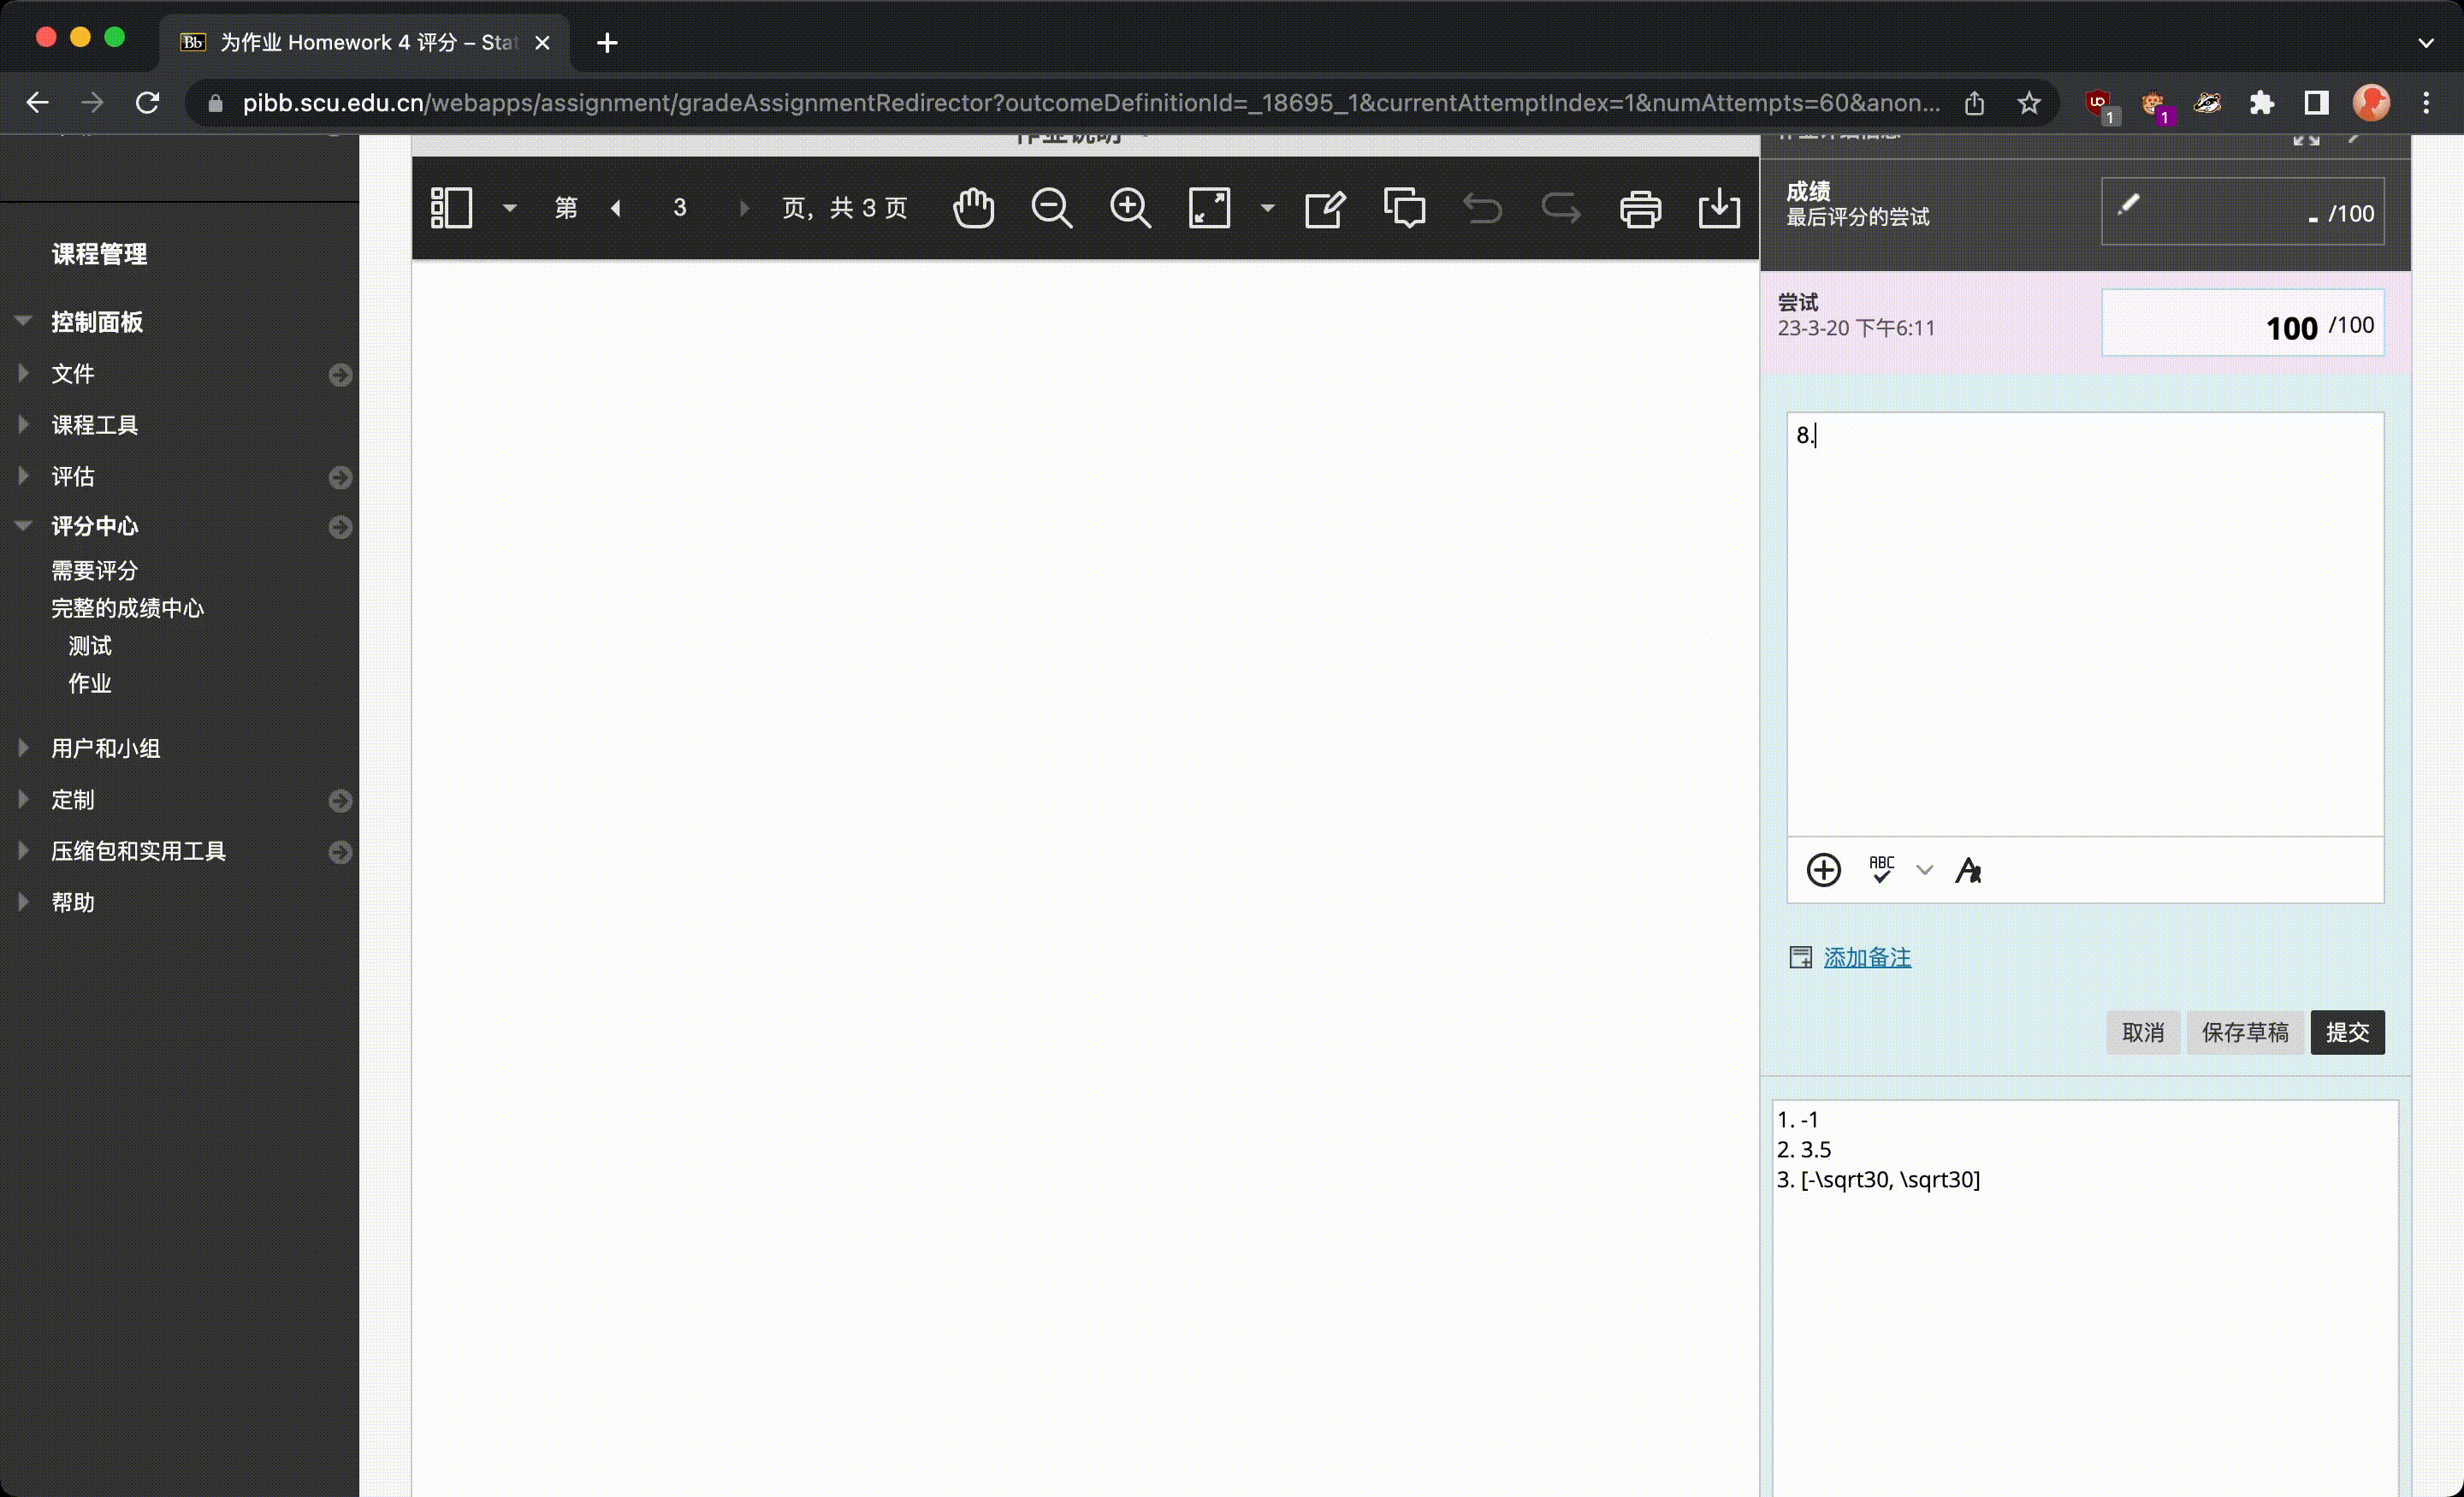Select the Homework 4 browser tab

(x=363, y=42)
